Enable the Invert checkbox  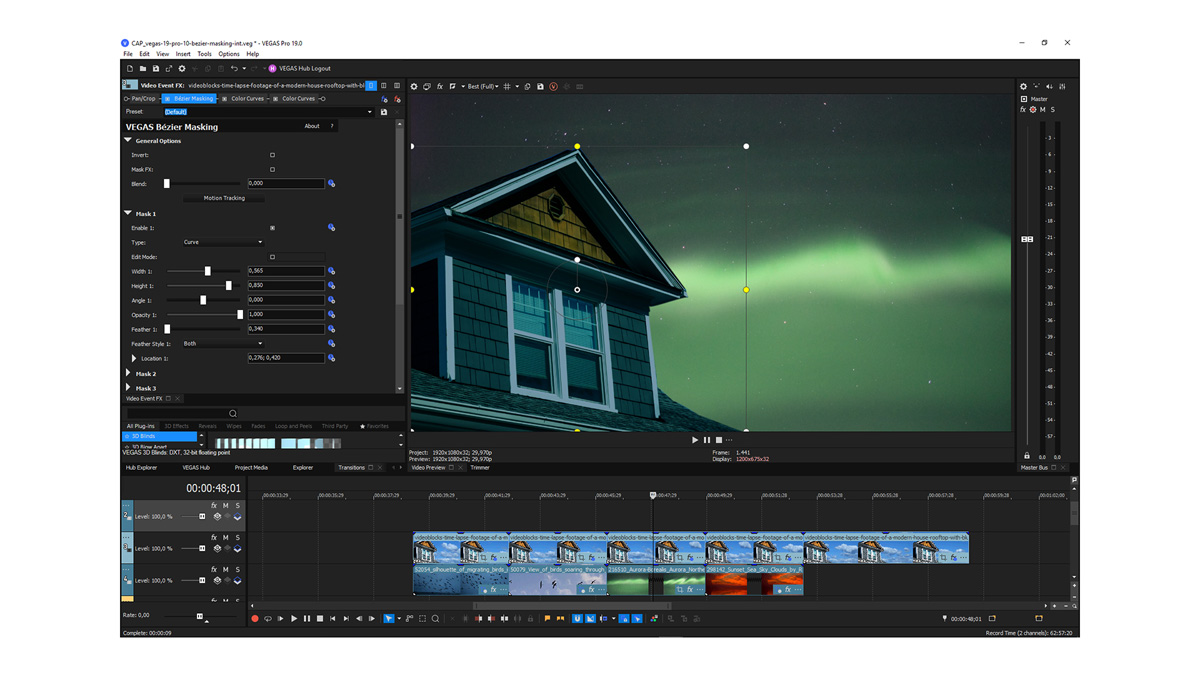click(272, 155)
